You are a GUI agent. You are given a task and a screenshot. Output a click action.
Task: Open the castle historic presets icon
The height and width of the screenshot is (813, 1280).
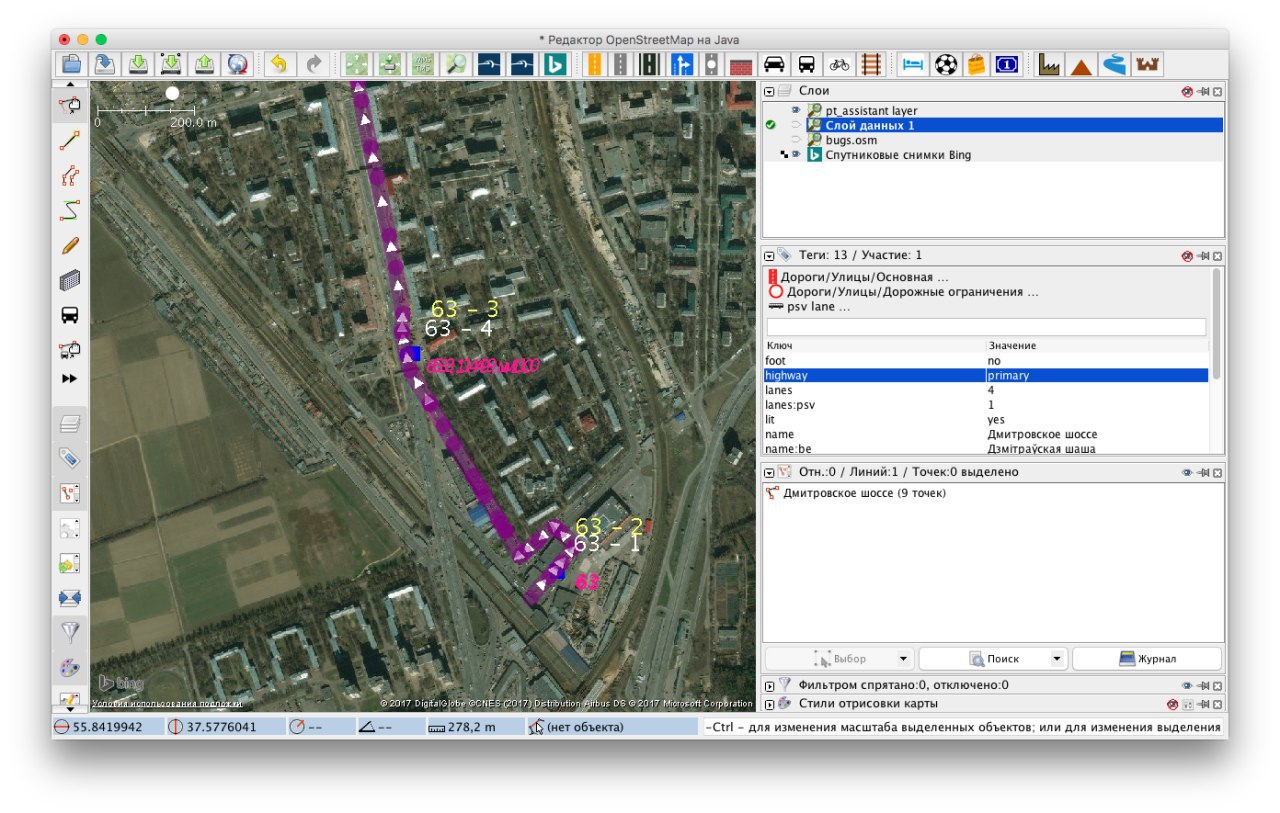[1147, 65]
